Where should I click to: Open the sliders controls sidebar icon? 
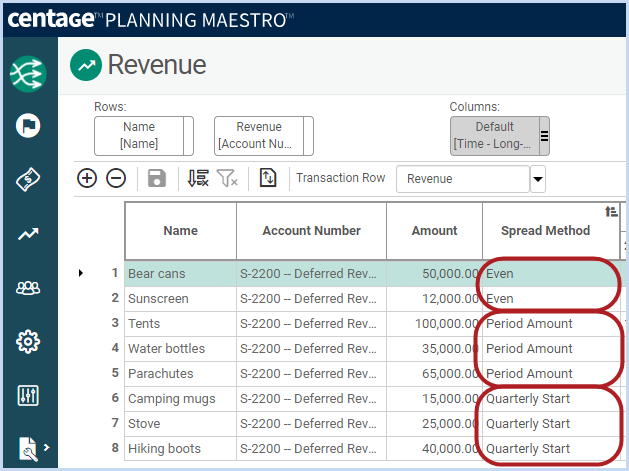pyautogui.click(x=28, y=396)
